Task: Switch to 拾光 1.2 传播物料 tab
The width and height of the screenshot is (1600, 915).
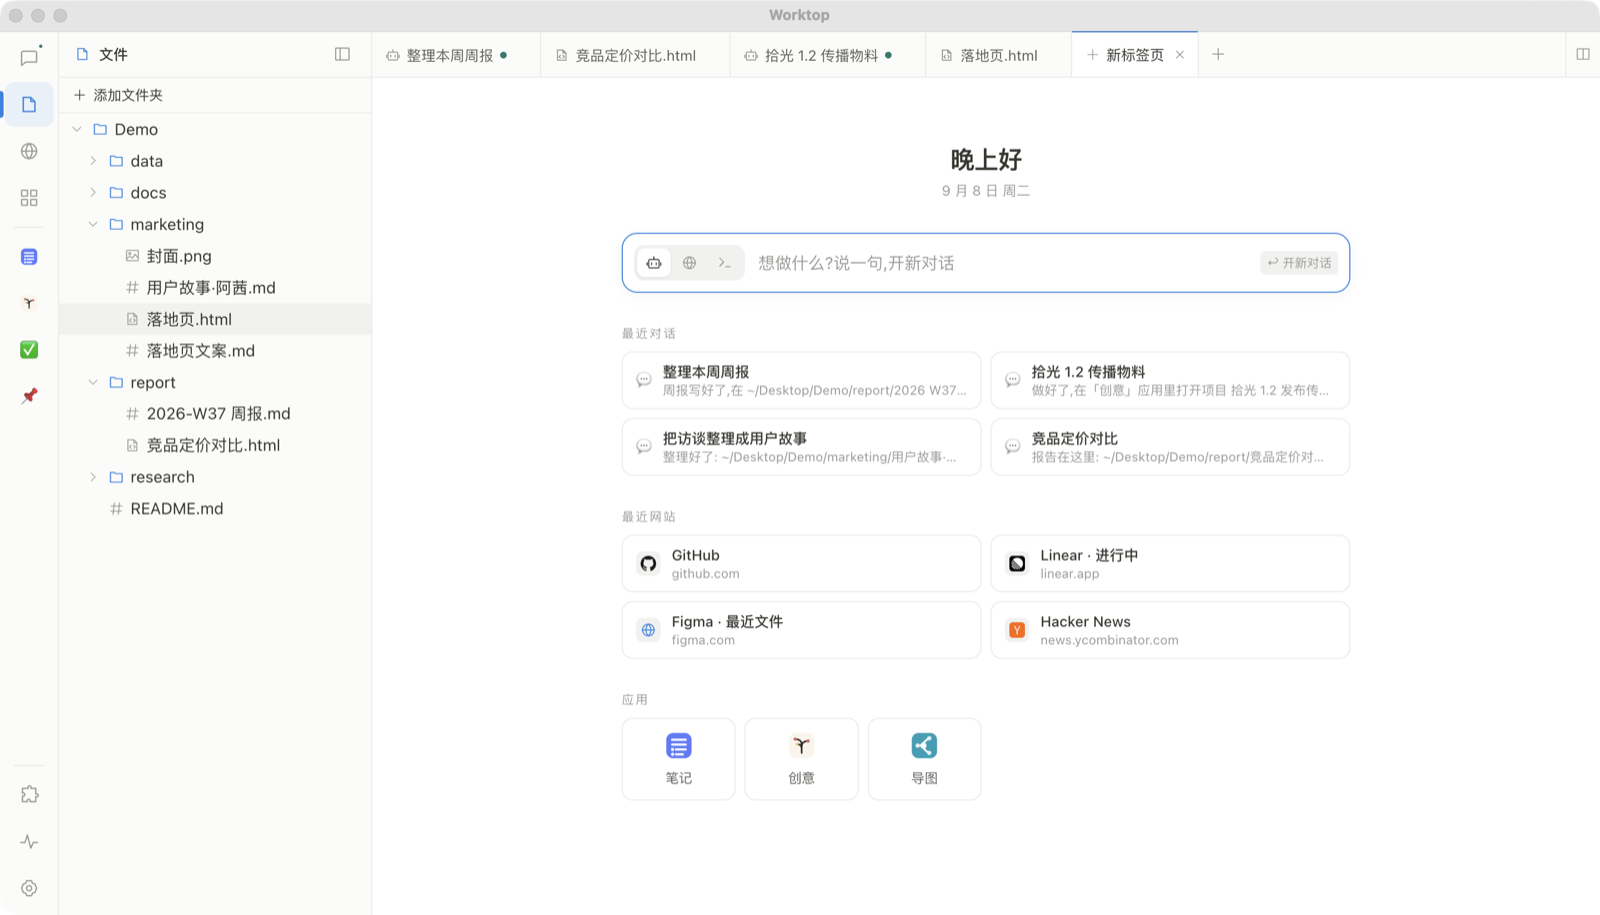Action: (x=827, y=55)
